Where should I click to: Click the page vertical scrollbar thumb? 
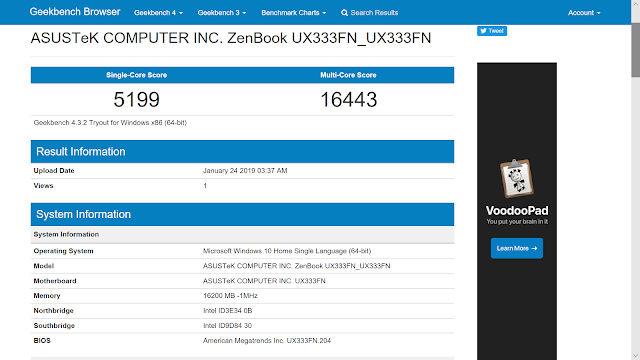(x=636, y=50)
